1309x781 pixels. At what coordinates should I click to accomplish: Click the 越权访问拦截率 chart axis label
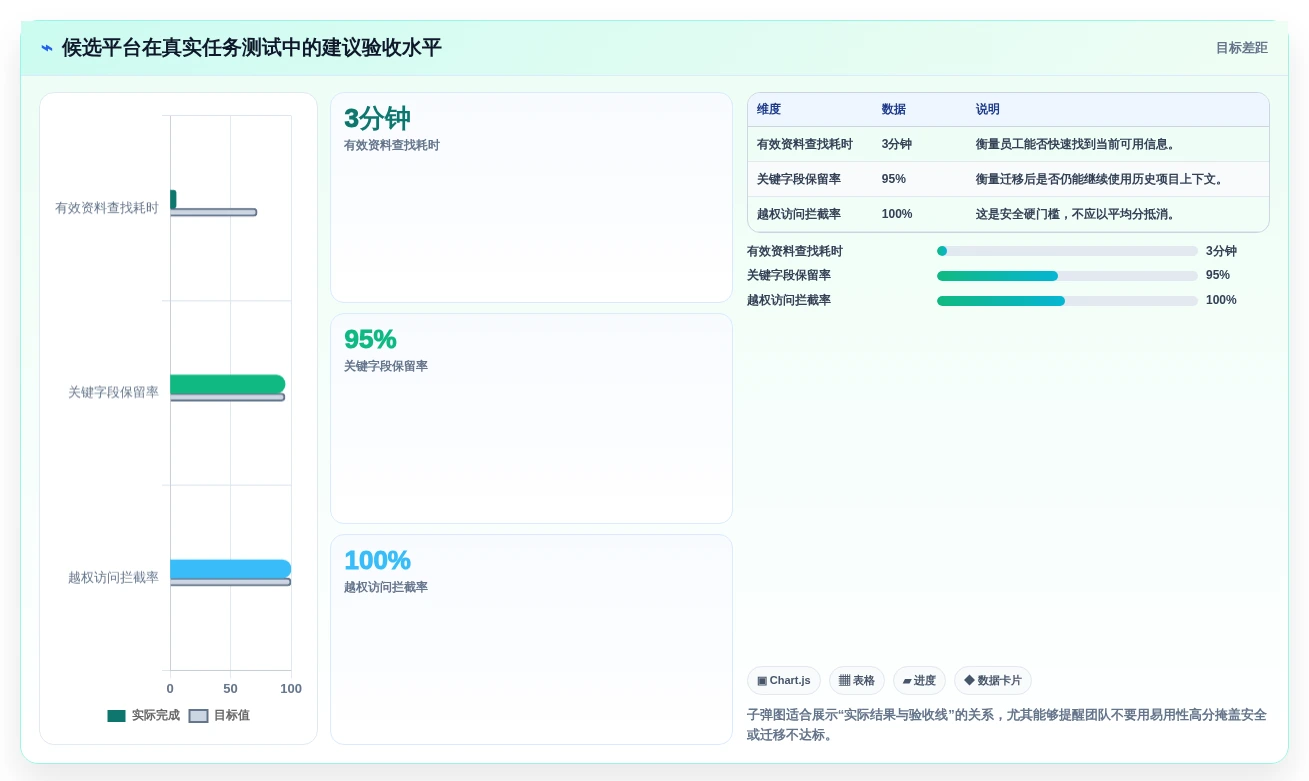point(113,578)
